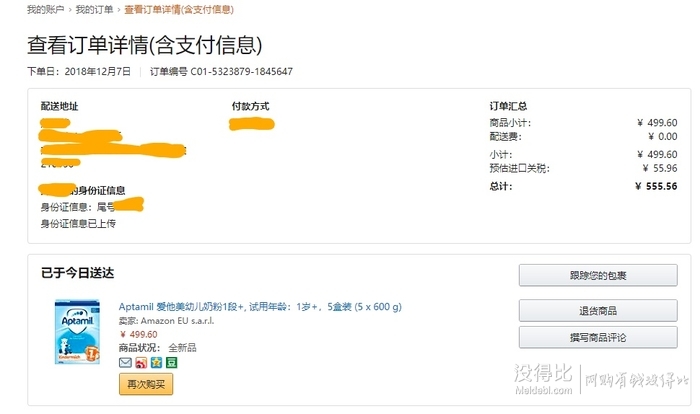Select the 查看订单详情 breadcrumb item

coord(179,9)
